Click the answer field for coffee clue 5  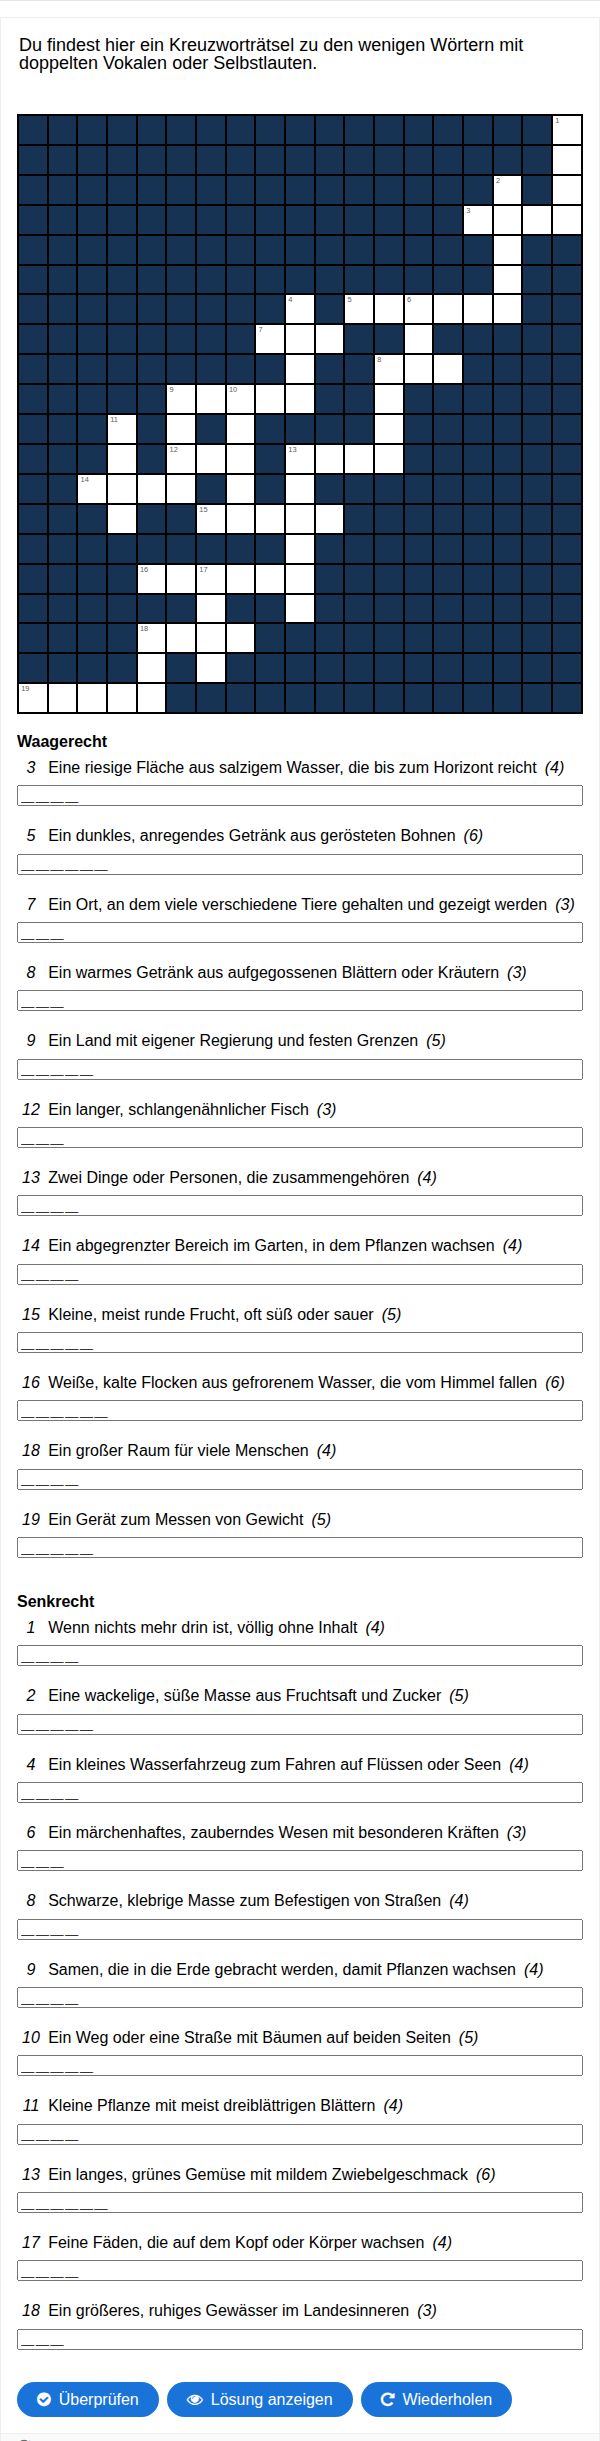pos(300,864)
